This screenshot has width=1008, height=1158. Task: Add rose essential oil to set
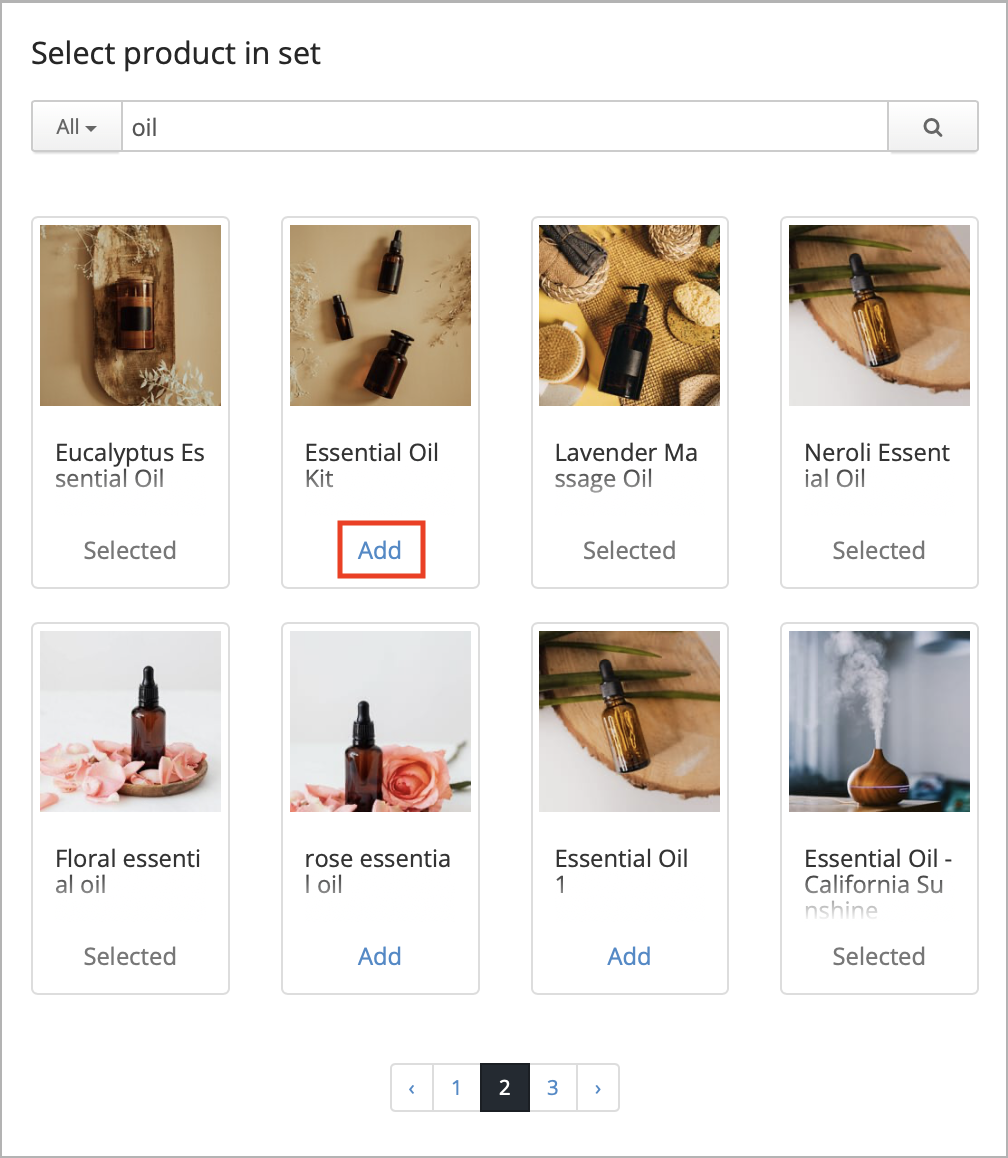[x=380, y=956]
